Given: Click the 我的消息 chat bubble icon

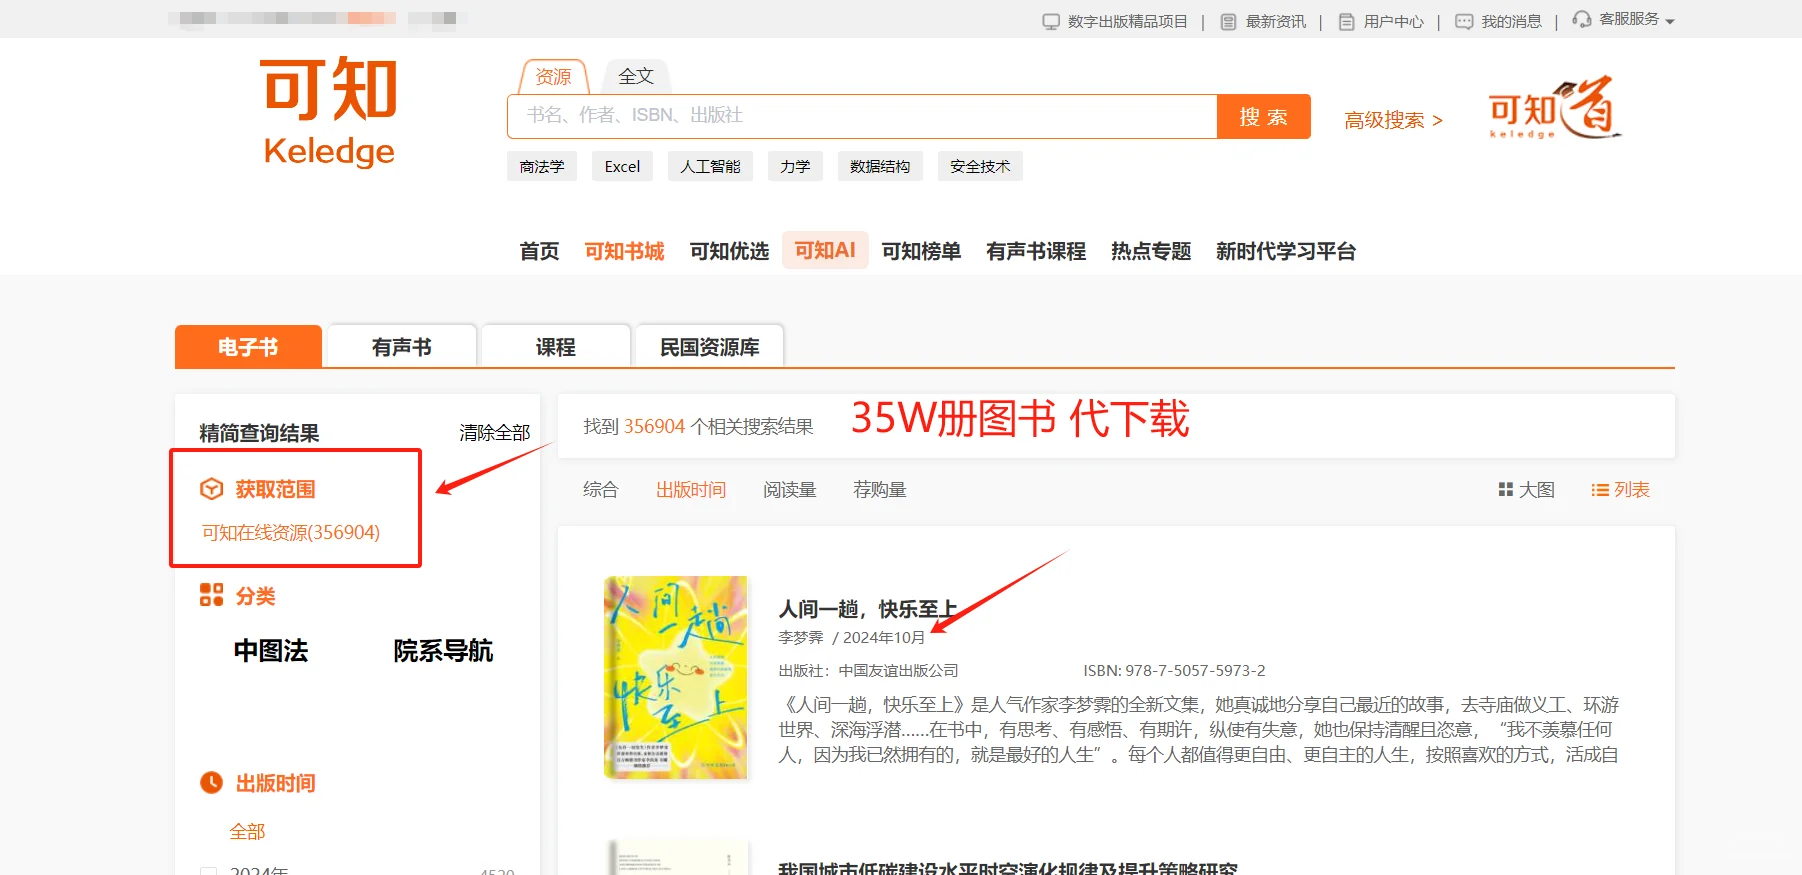Looking at the screenshot, I should tap(1464, 21).
